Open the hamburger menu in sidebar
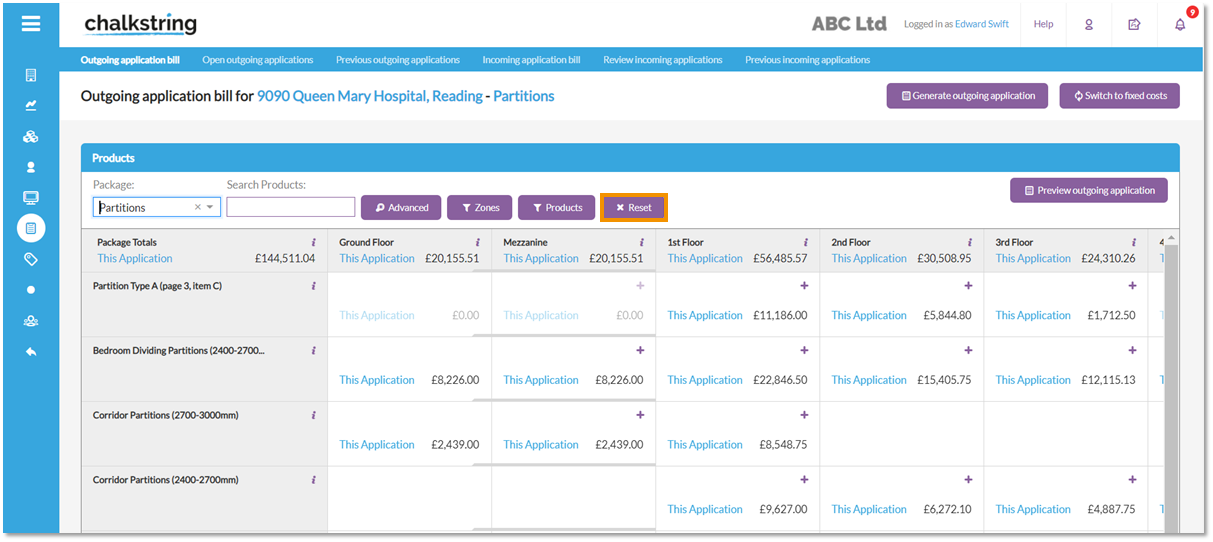Screen dimensions: 1213x542 coord(31,23)
